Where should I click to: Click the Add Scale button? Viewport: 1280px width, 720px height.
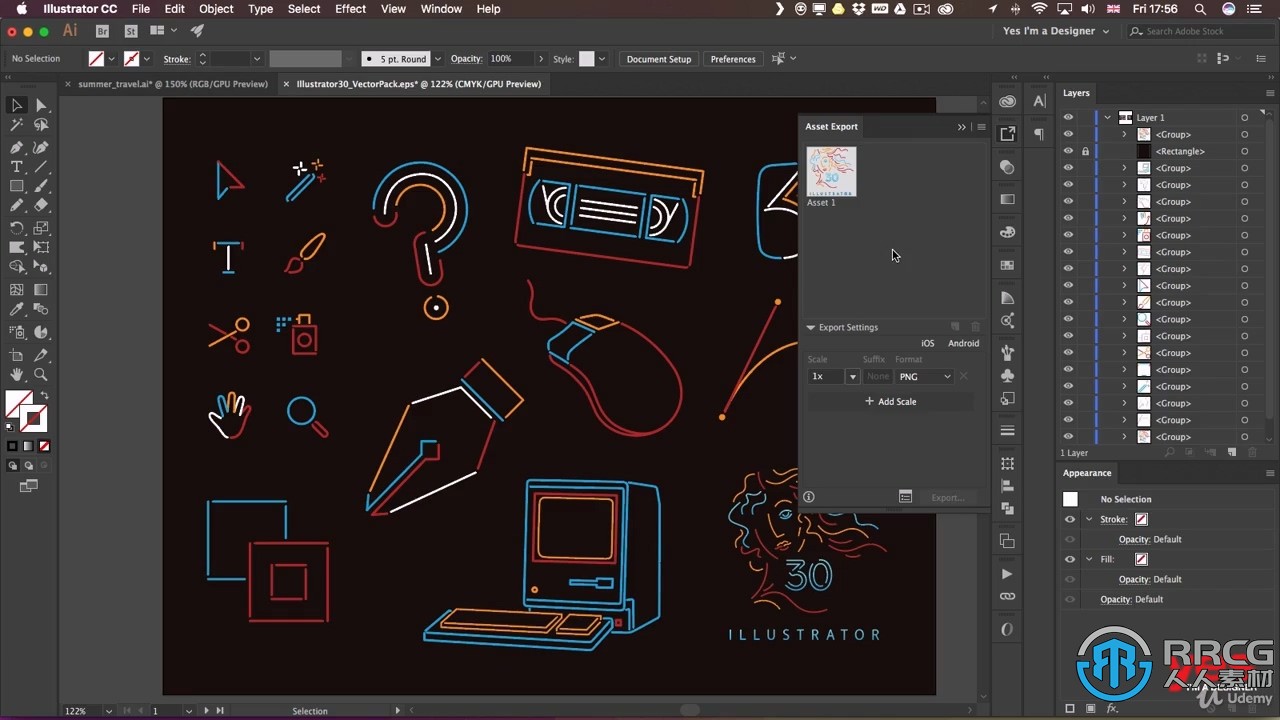point(890,401)
